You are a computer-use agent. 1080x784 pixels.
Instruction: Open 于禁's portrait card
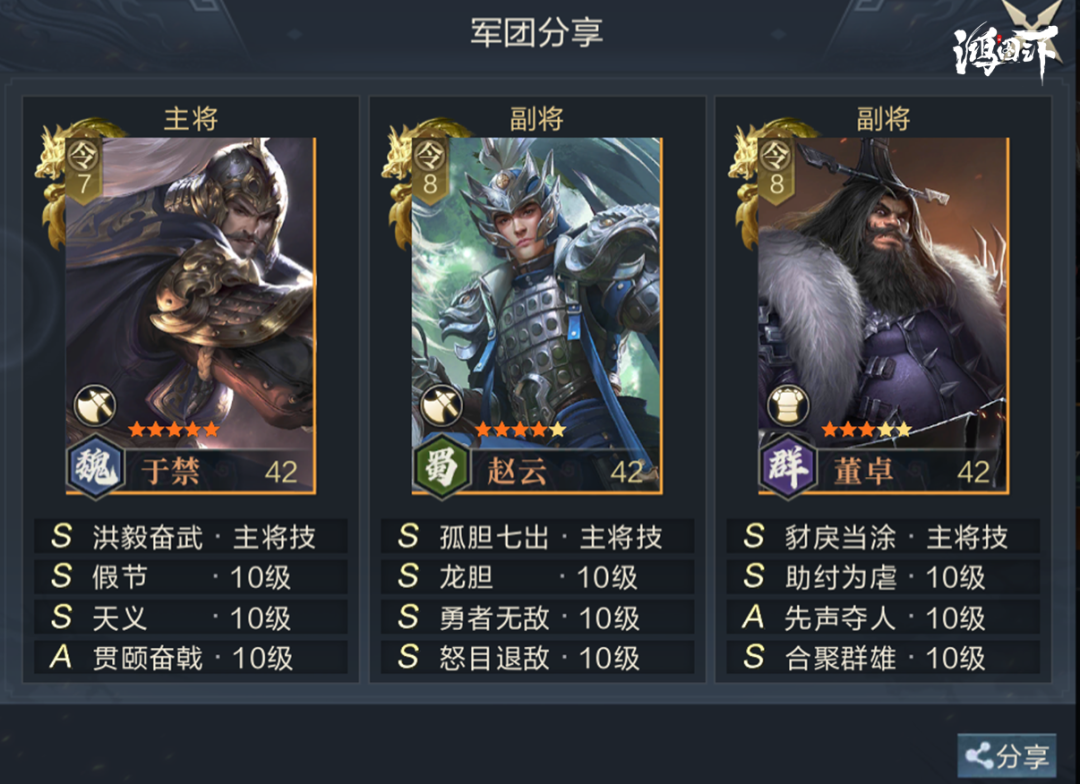pyautogui.click(x=191, y=316)
